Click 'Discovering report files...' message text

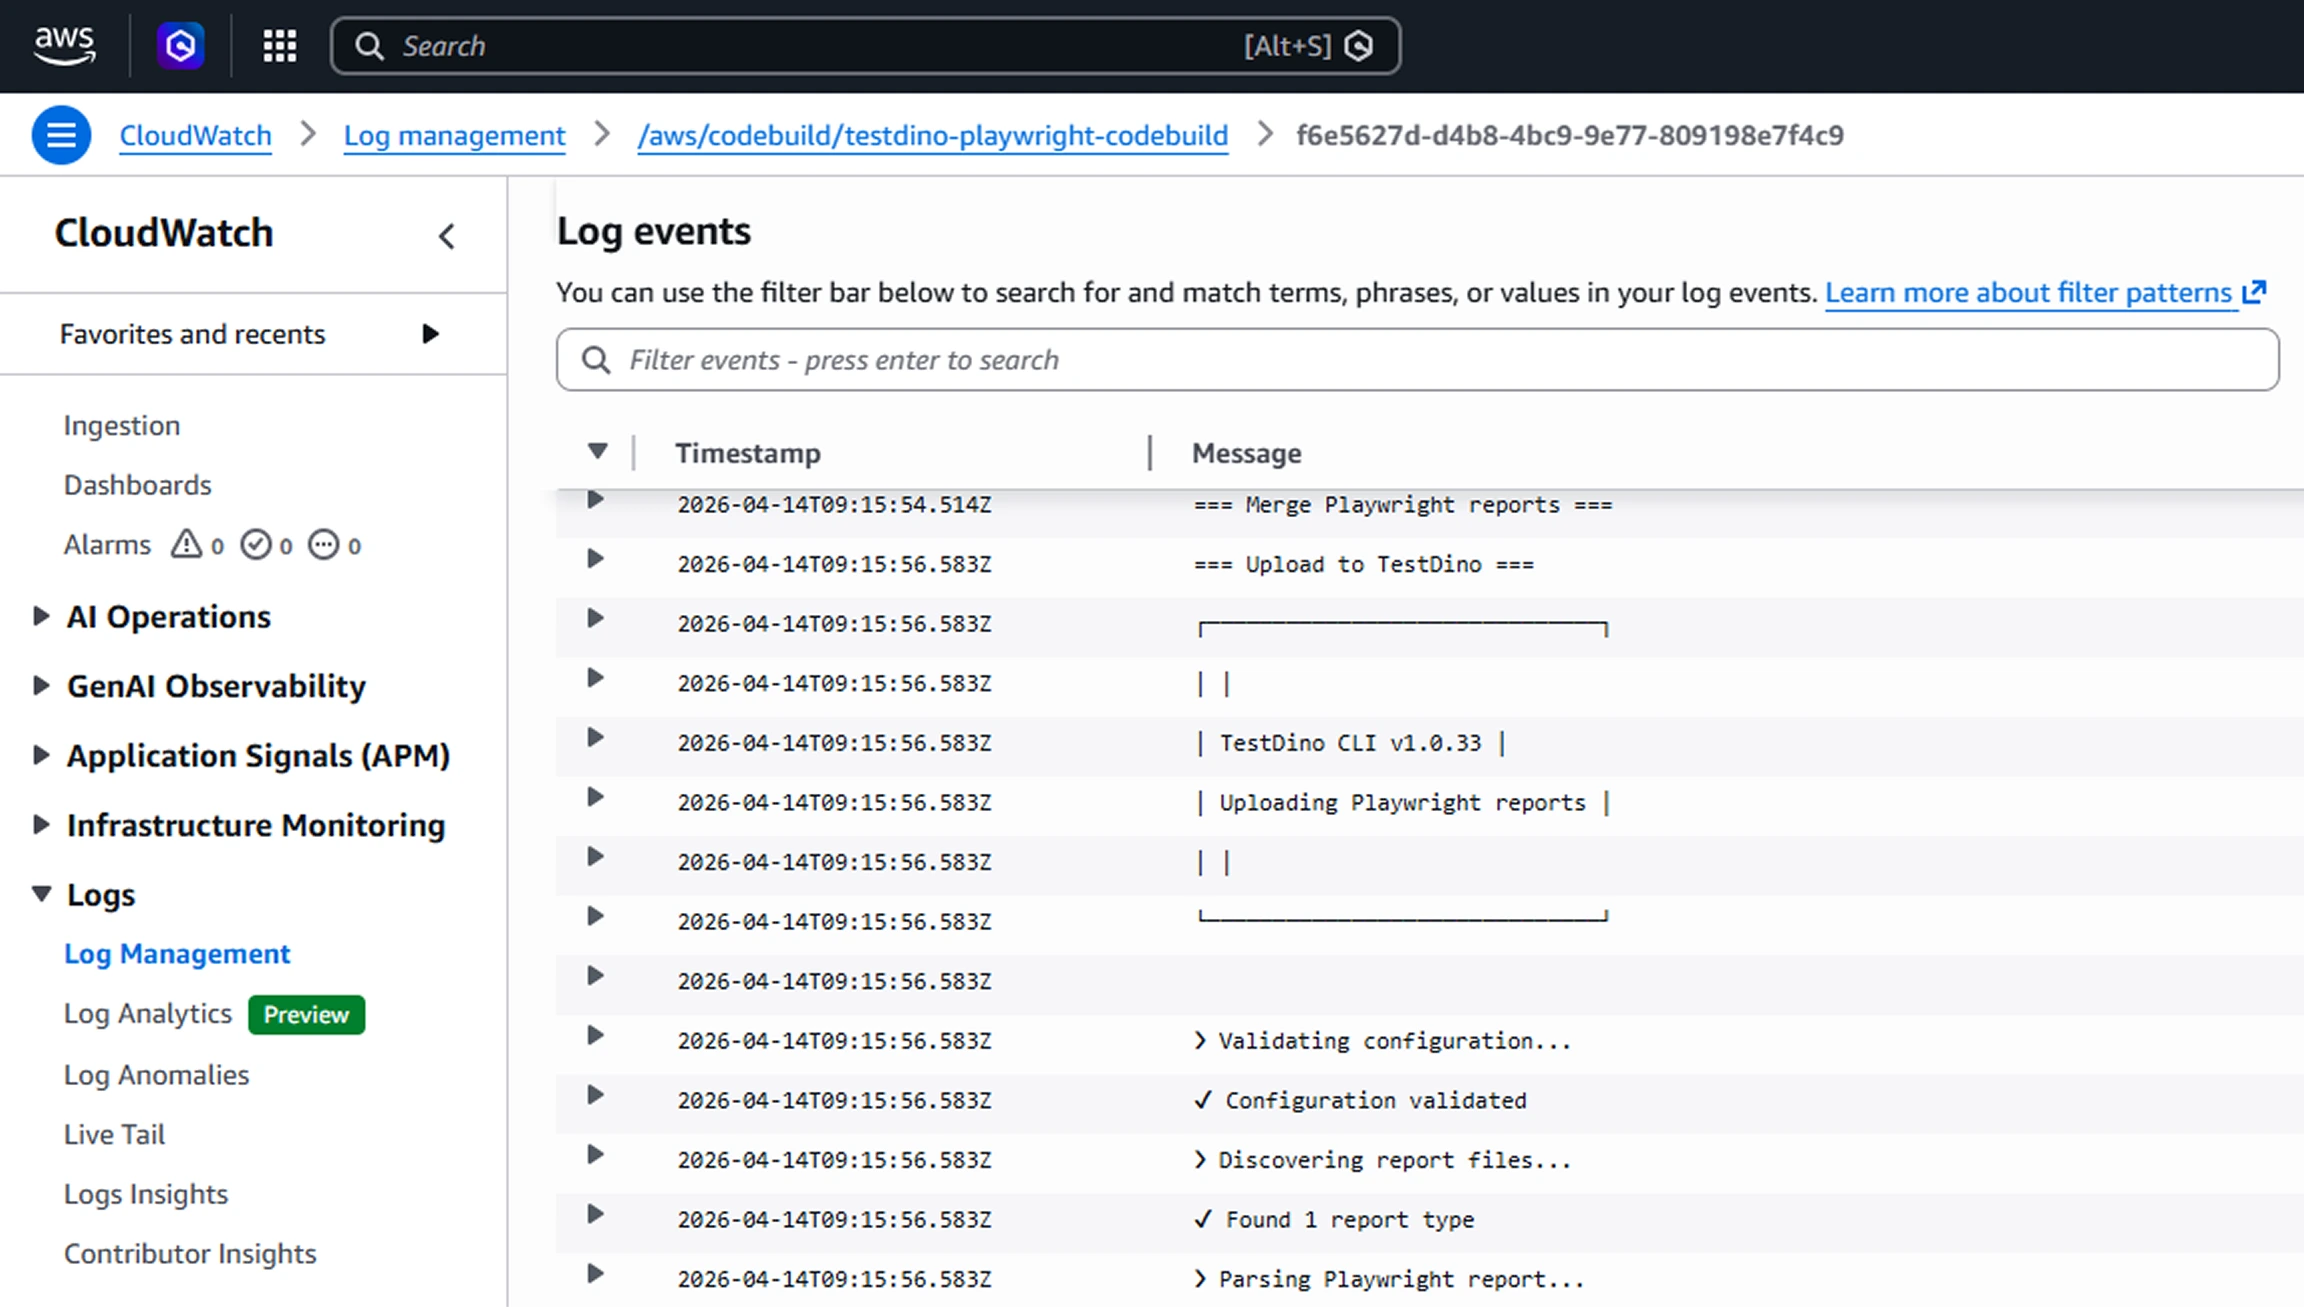[x=1395, y=1160]
